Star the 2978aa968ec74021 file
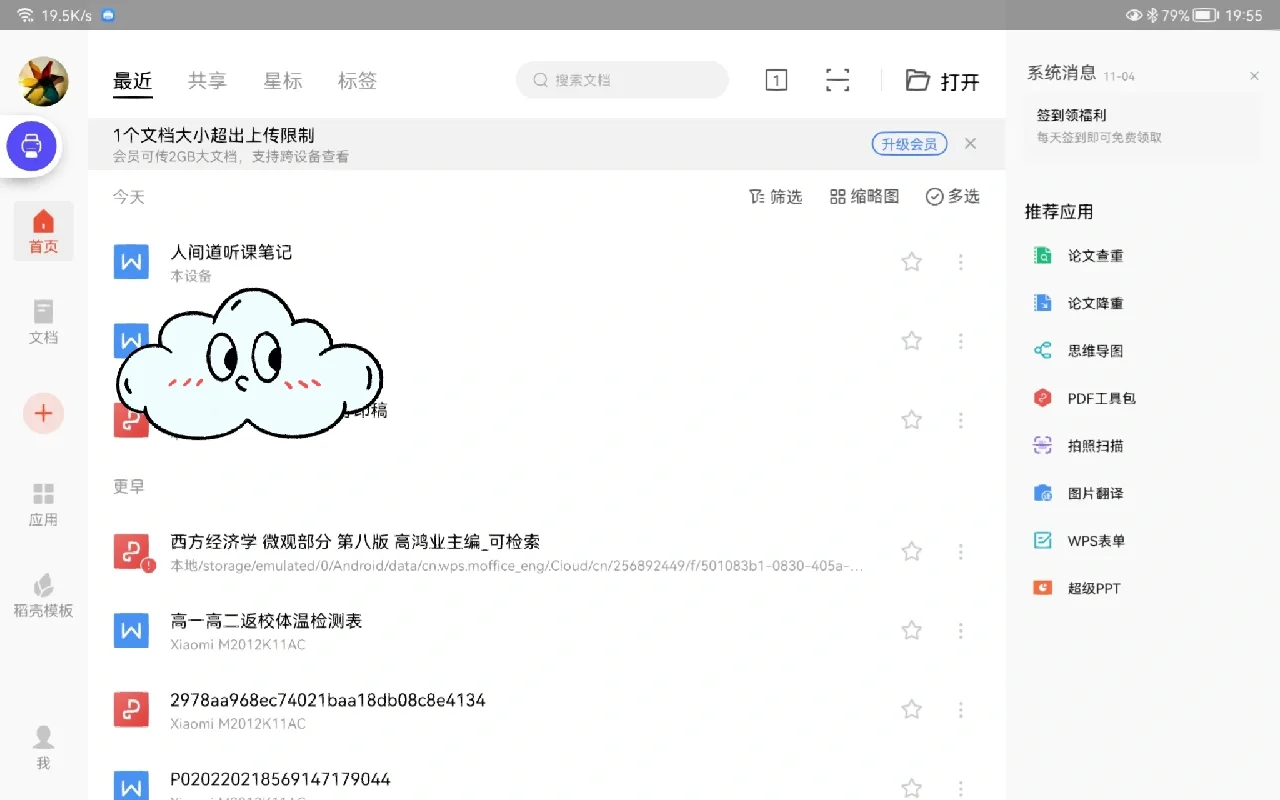This screenshot has width=1280, height=800. pos(911,709)
